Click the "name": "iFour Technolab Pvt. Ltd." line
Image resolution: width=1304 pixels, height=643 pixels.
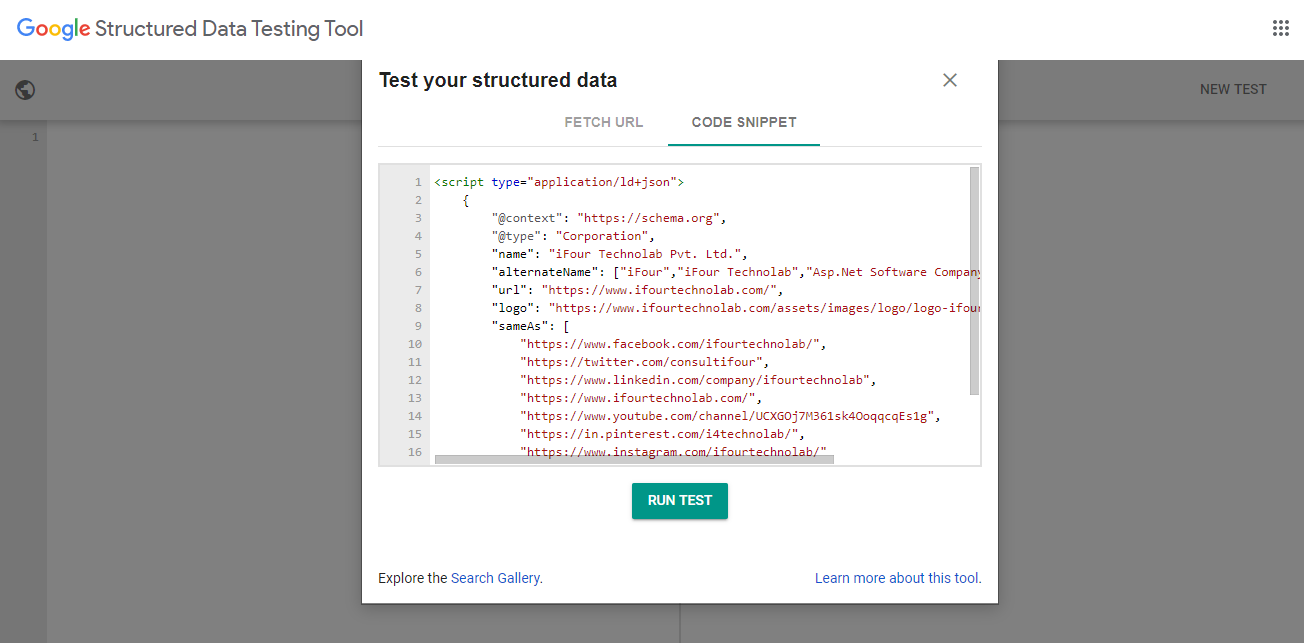click(x=619, y=254)
